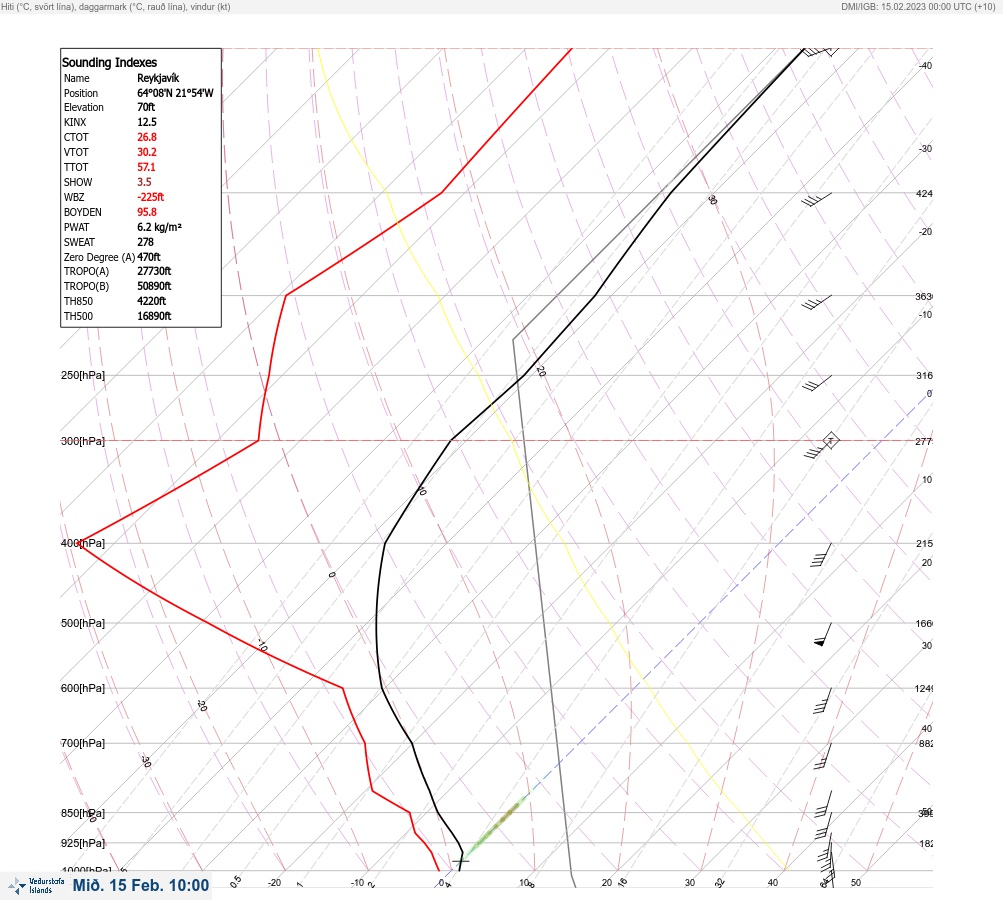
Task: Click the '316' height label on right edge
Action: (924, 375)
